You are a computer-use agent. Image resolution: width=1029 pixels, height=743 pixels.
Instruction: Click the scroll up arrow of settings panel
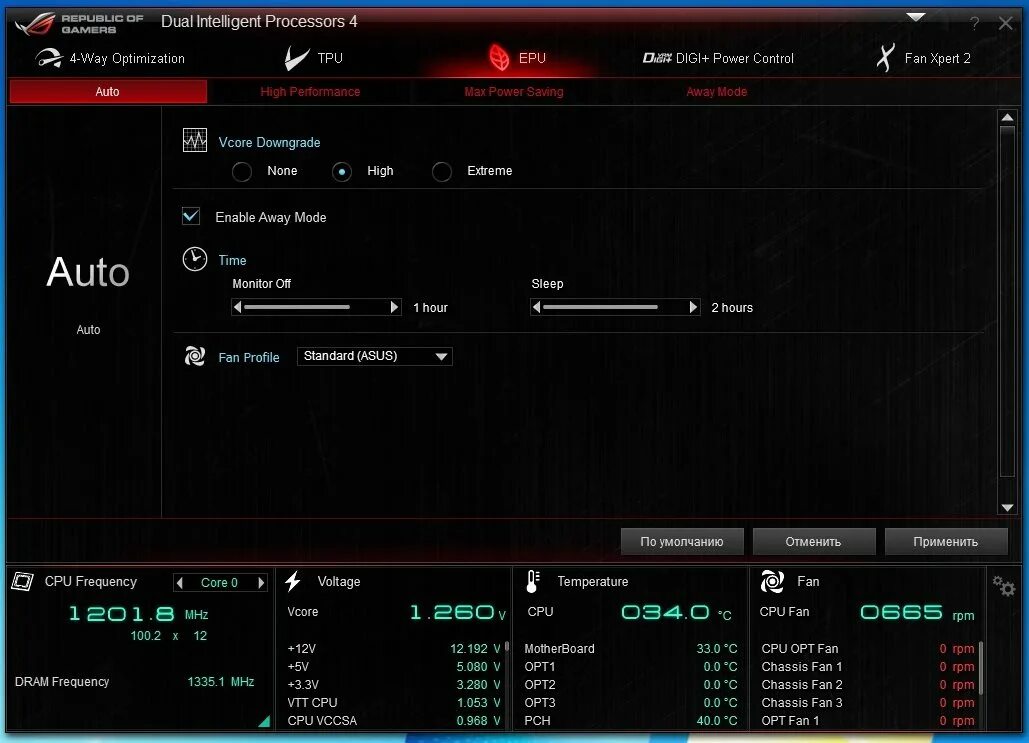[x=1007, y=117]
